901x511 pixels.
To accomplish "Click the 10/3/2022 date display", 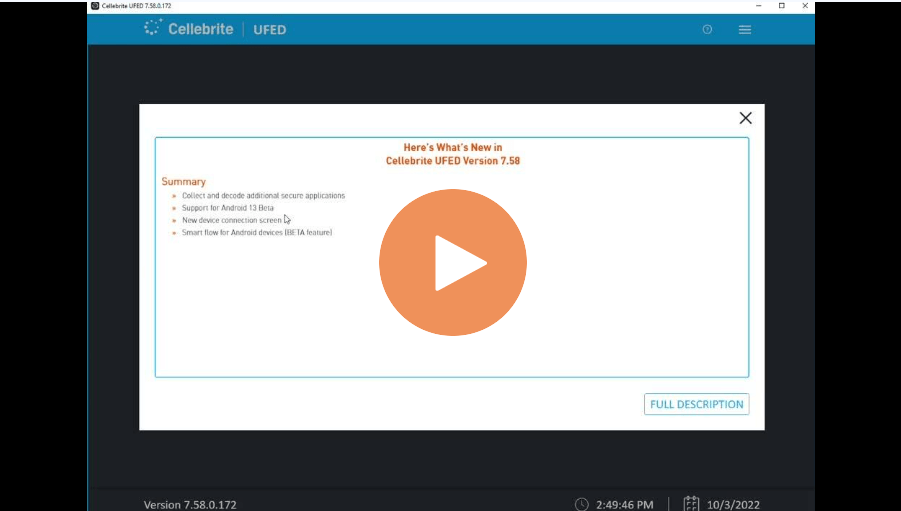I will (x=733, y=505).
